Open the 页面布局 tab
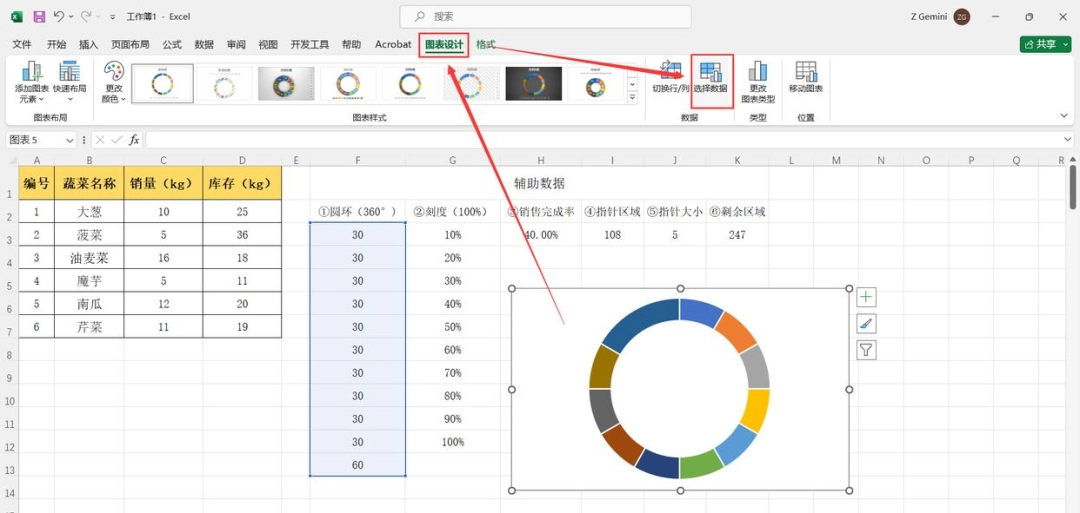 (130, 44)
